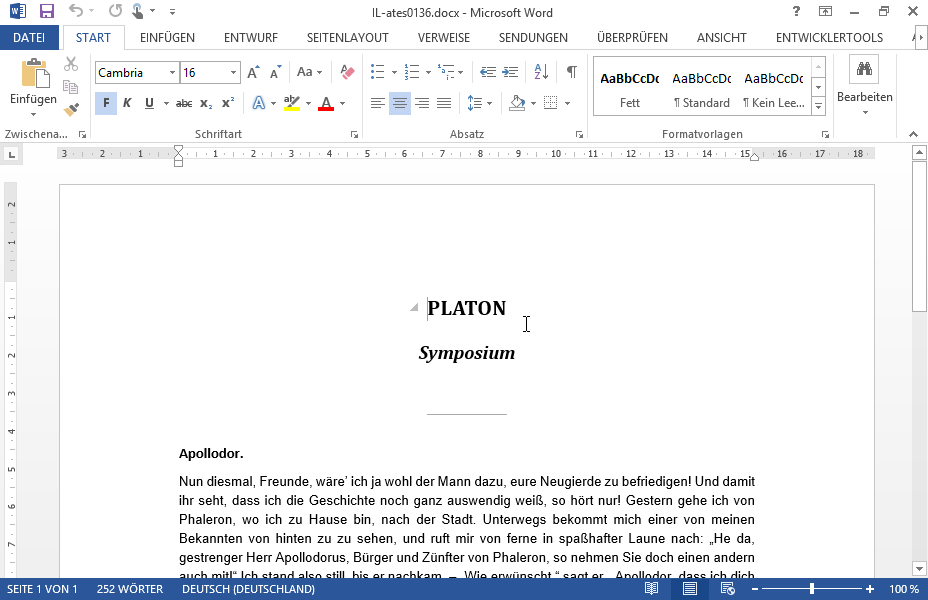Show or hide paragraph marks (¶)

click(571, 72)
